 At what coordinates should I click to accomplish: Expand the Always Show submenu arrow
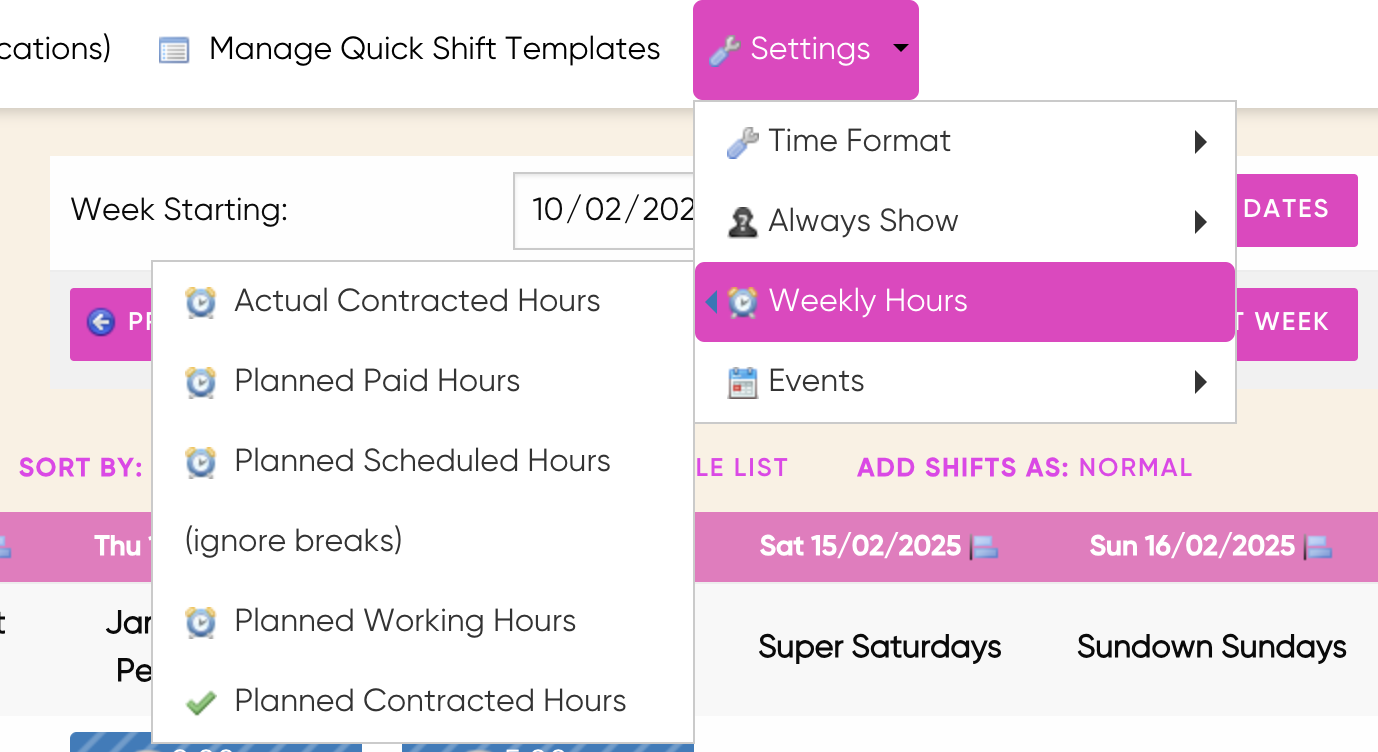(x=1201, y=222)
